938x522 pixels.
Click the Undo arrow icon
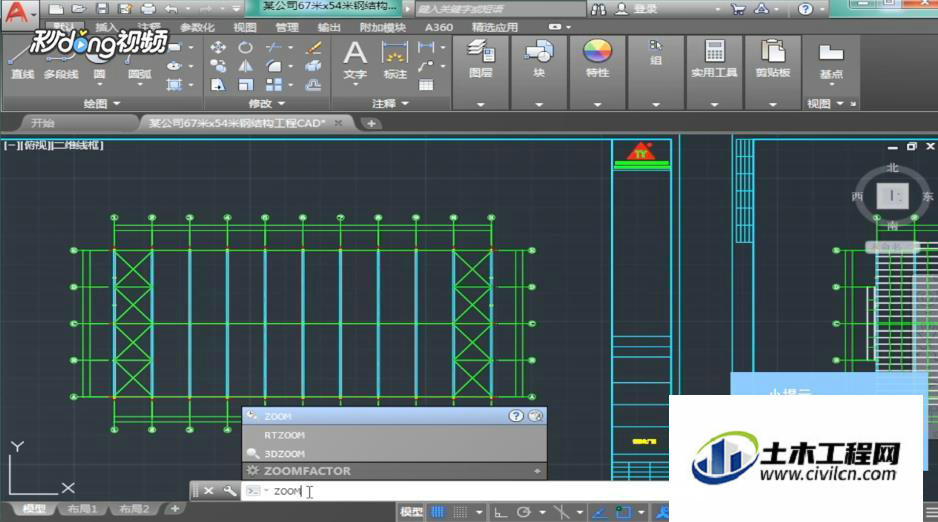[171, 9]
